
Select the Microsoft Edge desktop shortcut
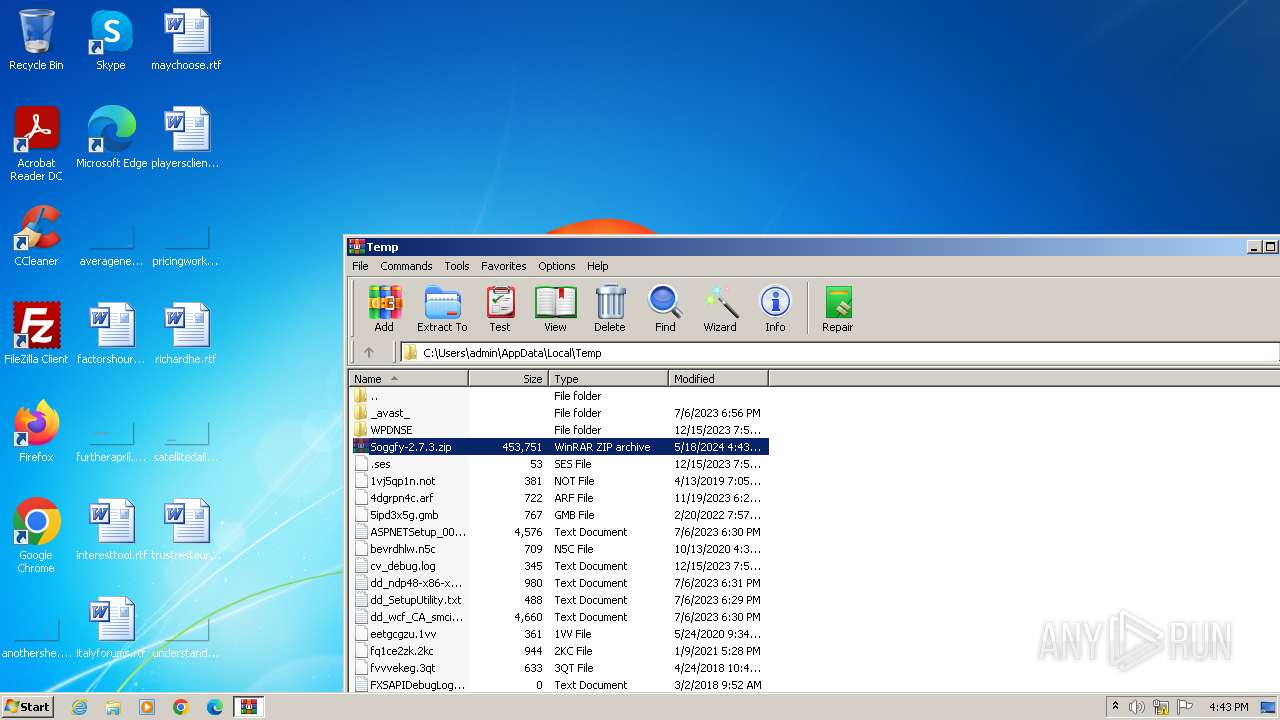(x=111, y=138)
